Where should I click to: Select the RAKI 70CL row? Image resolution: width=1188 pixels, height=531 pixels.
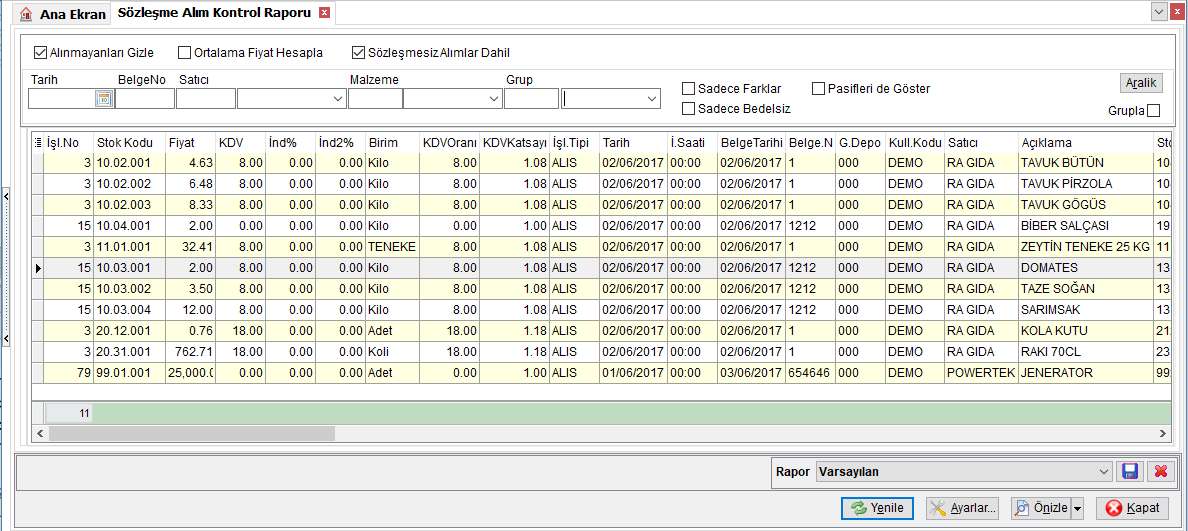pos(601,351)
